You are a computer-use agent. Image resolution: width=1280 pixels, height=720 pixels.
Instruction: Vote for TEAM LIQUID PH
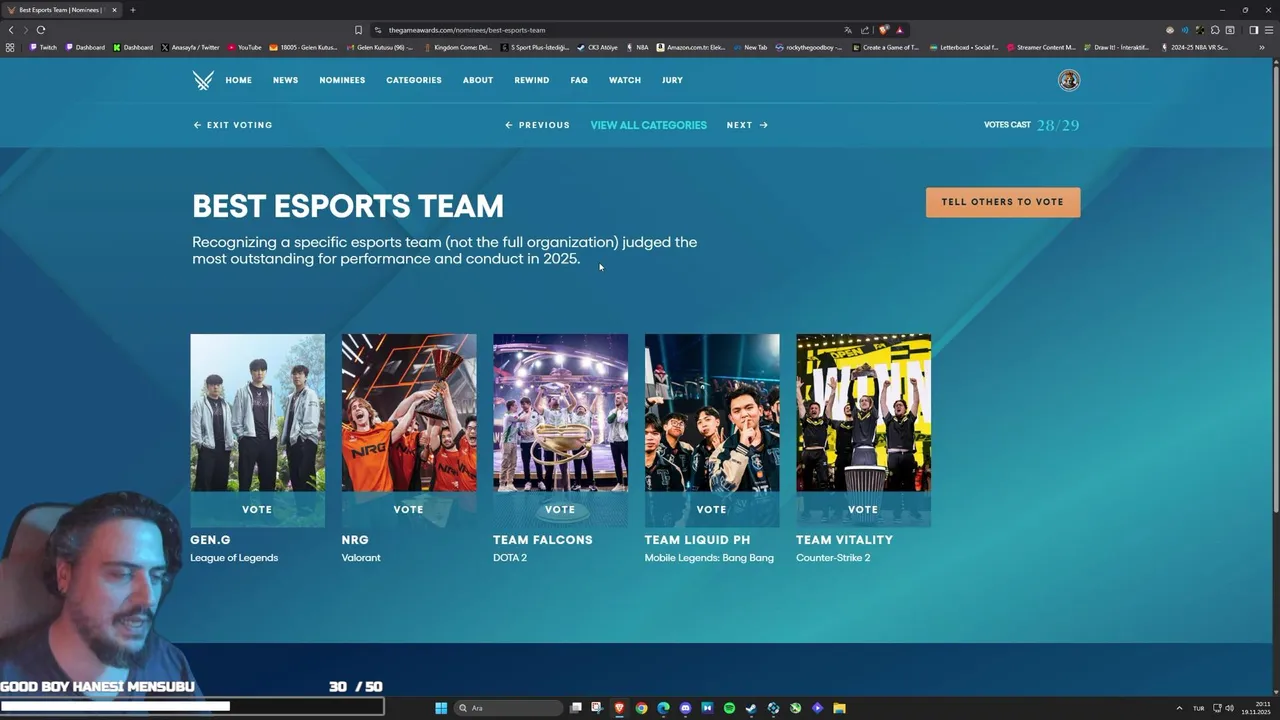pyautogui.click(x=712, y=509)
